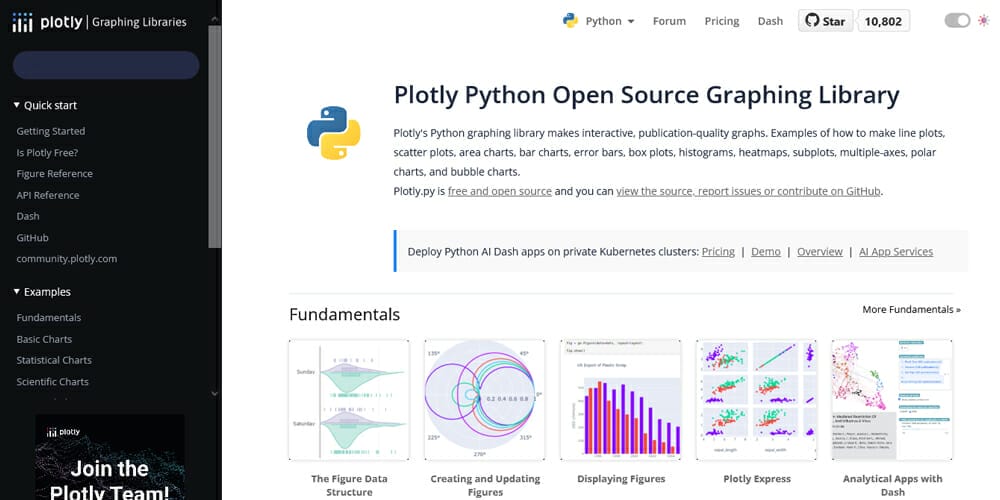Open the Pricing nav item in the top bar
The height and width of the screenshot is (500, 1000).
click(721, 21)
